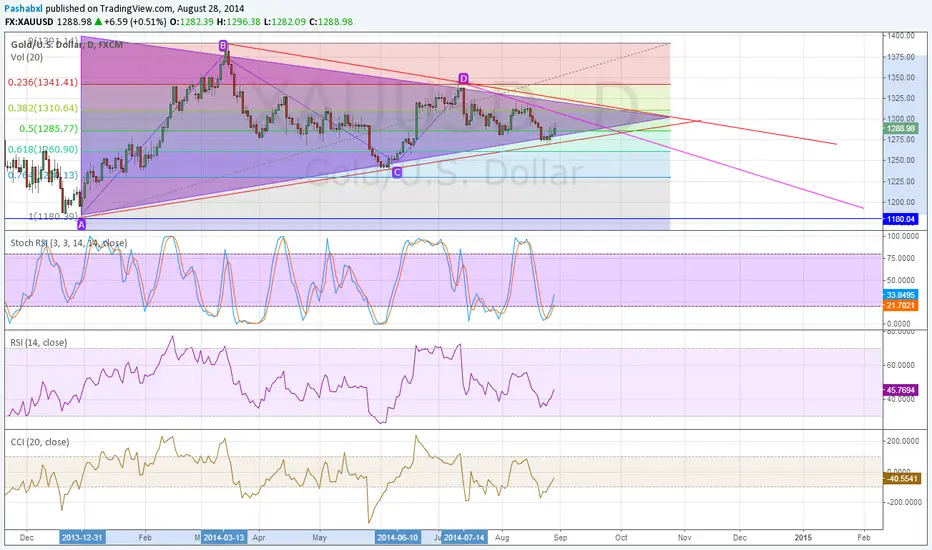Select pattern point D marker
Screen dimensions: 932x550
tap(463, 78)
